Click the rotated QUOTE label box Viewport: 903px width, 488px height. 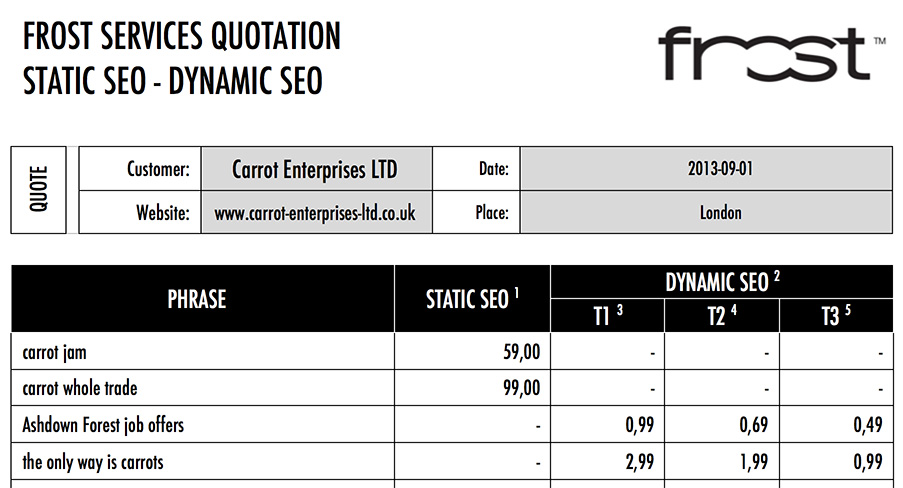38,190
